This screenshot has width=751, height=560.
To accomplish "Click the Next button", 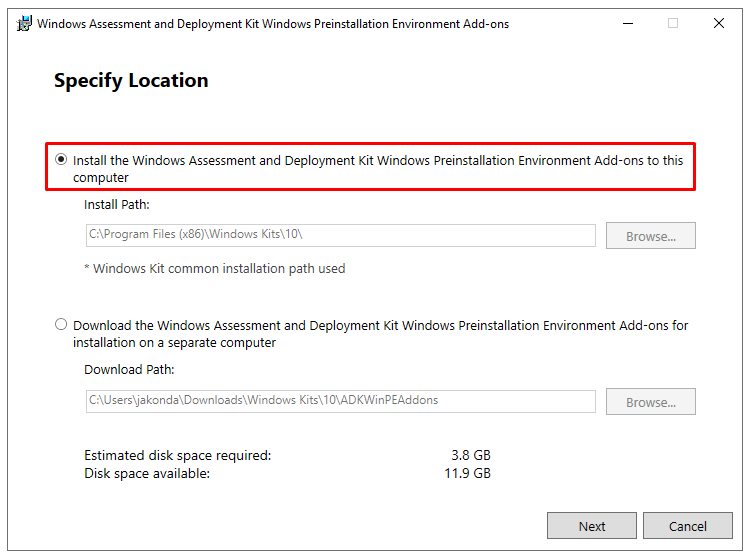I will [592, 526].
